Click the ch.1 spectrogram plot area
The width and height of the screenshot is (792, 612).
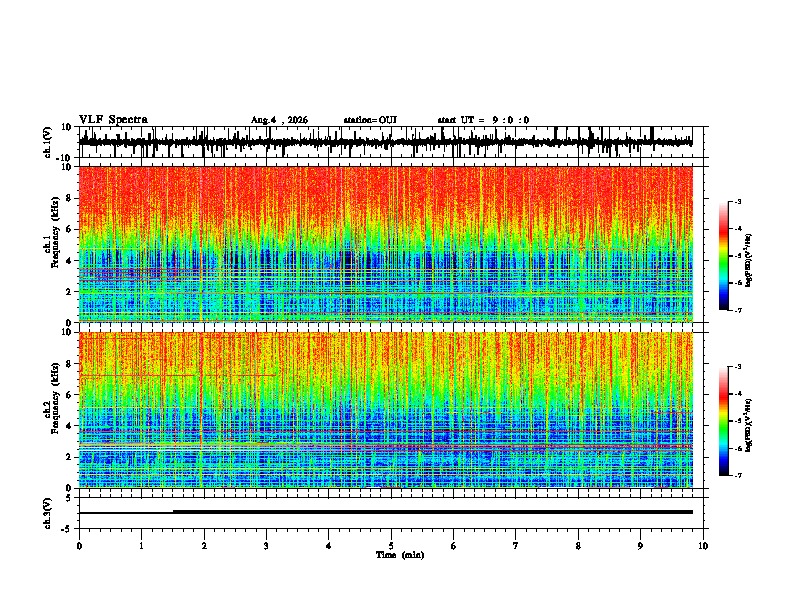pyautogui.click(x=385, y=244)
